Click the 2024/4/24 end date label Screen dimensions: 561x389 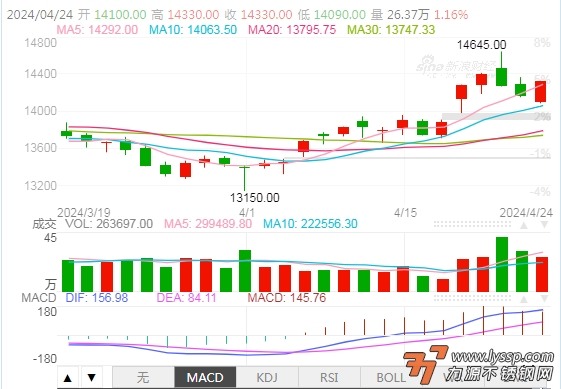pos(526,213)
